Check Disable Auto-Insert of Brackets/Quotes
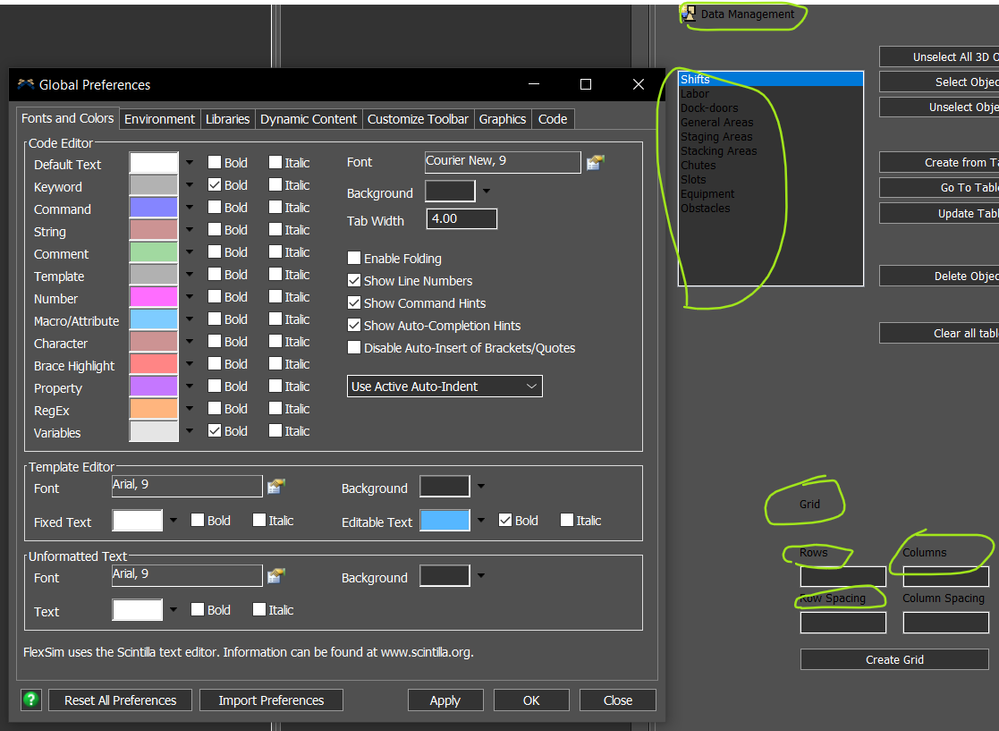 354,347
